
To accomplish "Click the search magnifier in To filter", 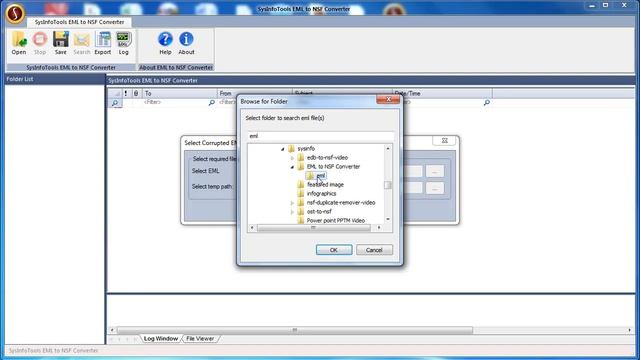I will pyautogui.click(x=211, y=102).
